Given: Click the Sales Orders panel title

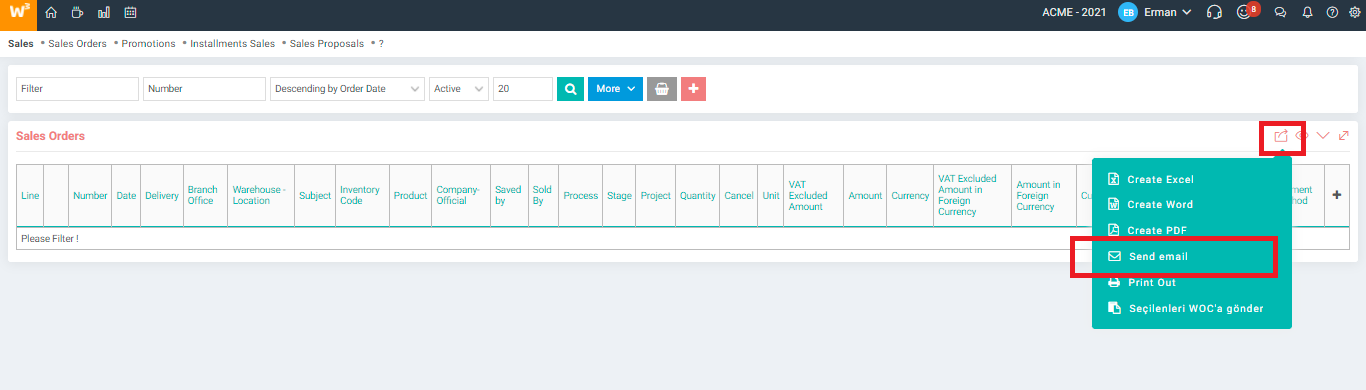Looking at the screenshot, I should coord(50,136).
